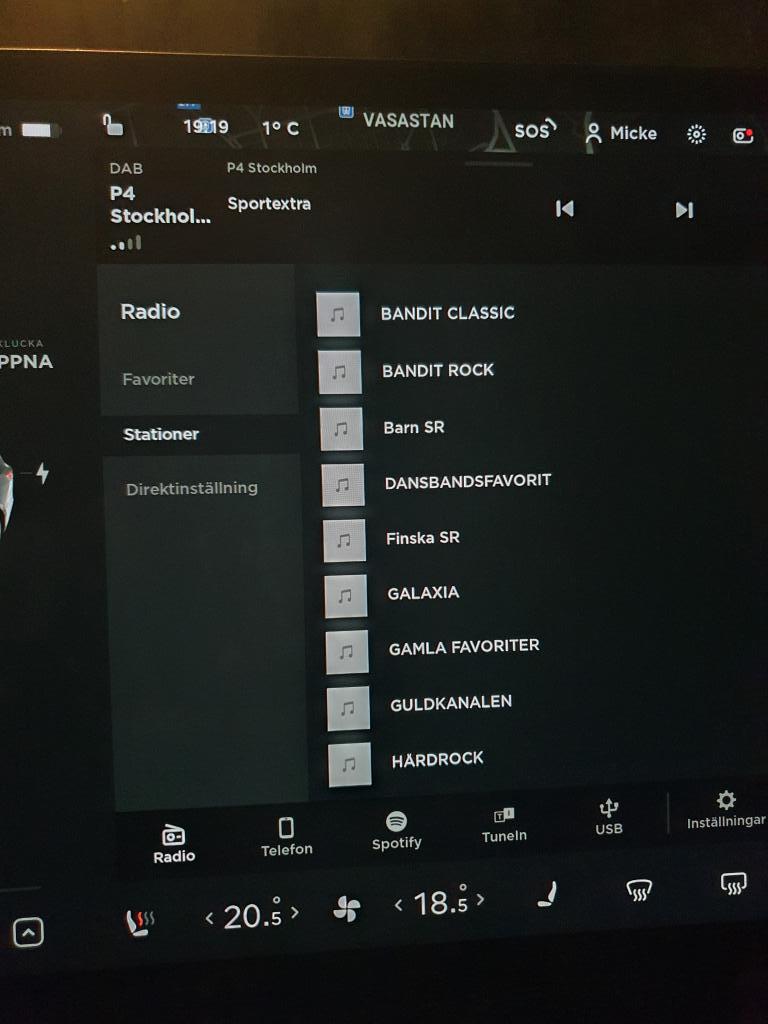Tap the SOS emergency indicator

tap(535, 129)
